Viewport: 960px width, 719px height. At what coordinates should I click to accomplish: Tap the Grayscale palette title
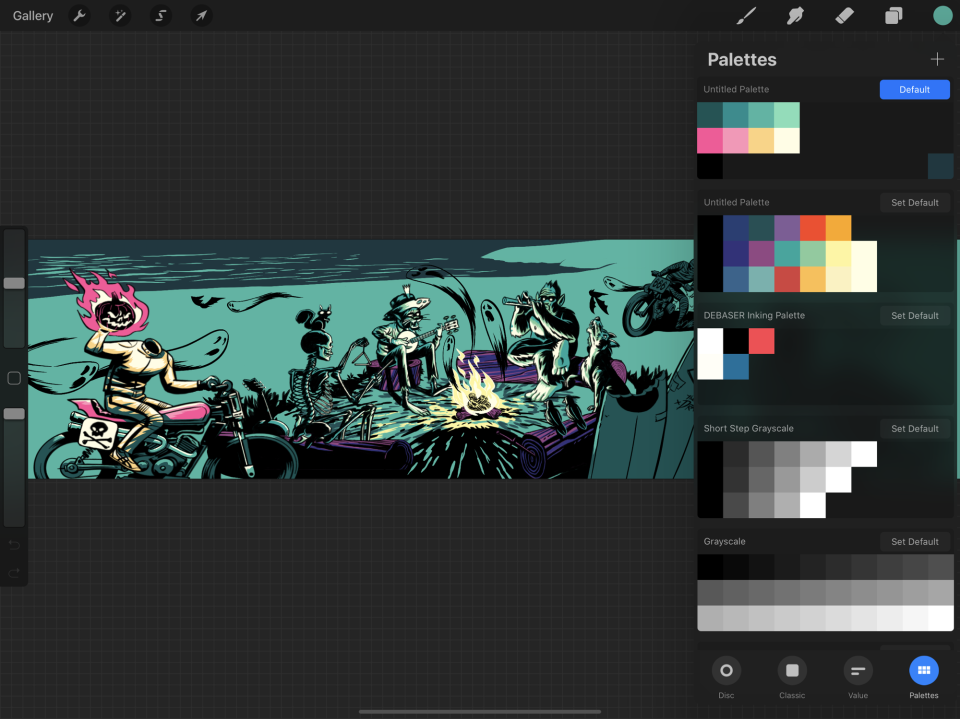(x=724, y=541)
